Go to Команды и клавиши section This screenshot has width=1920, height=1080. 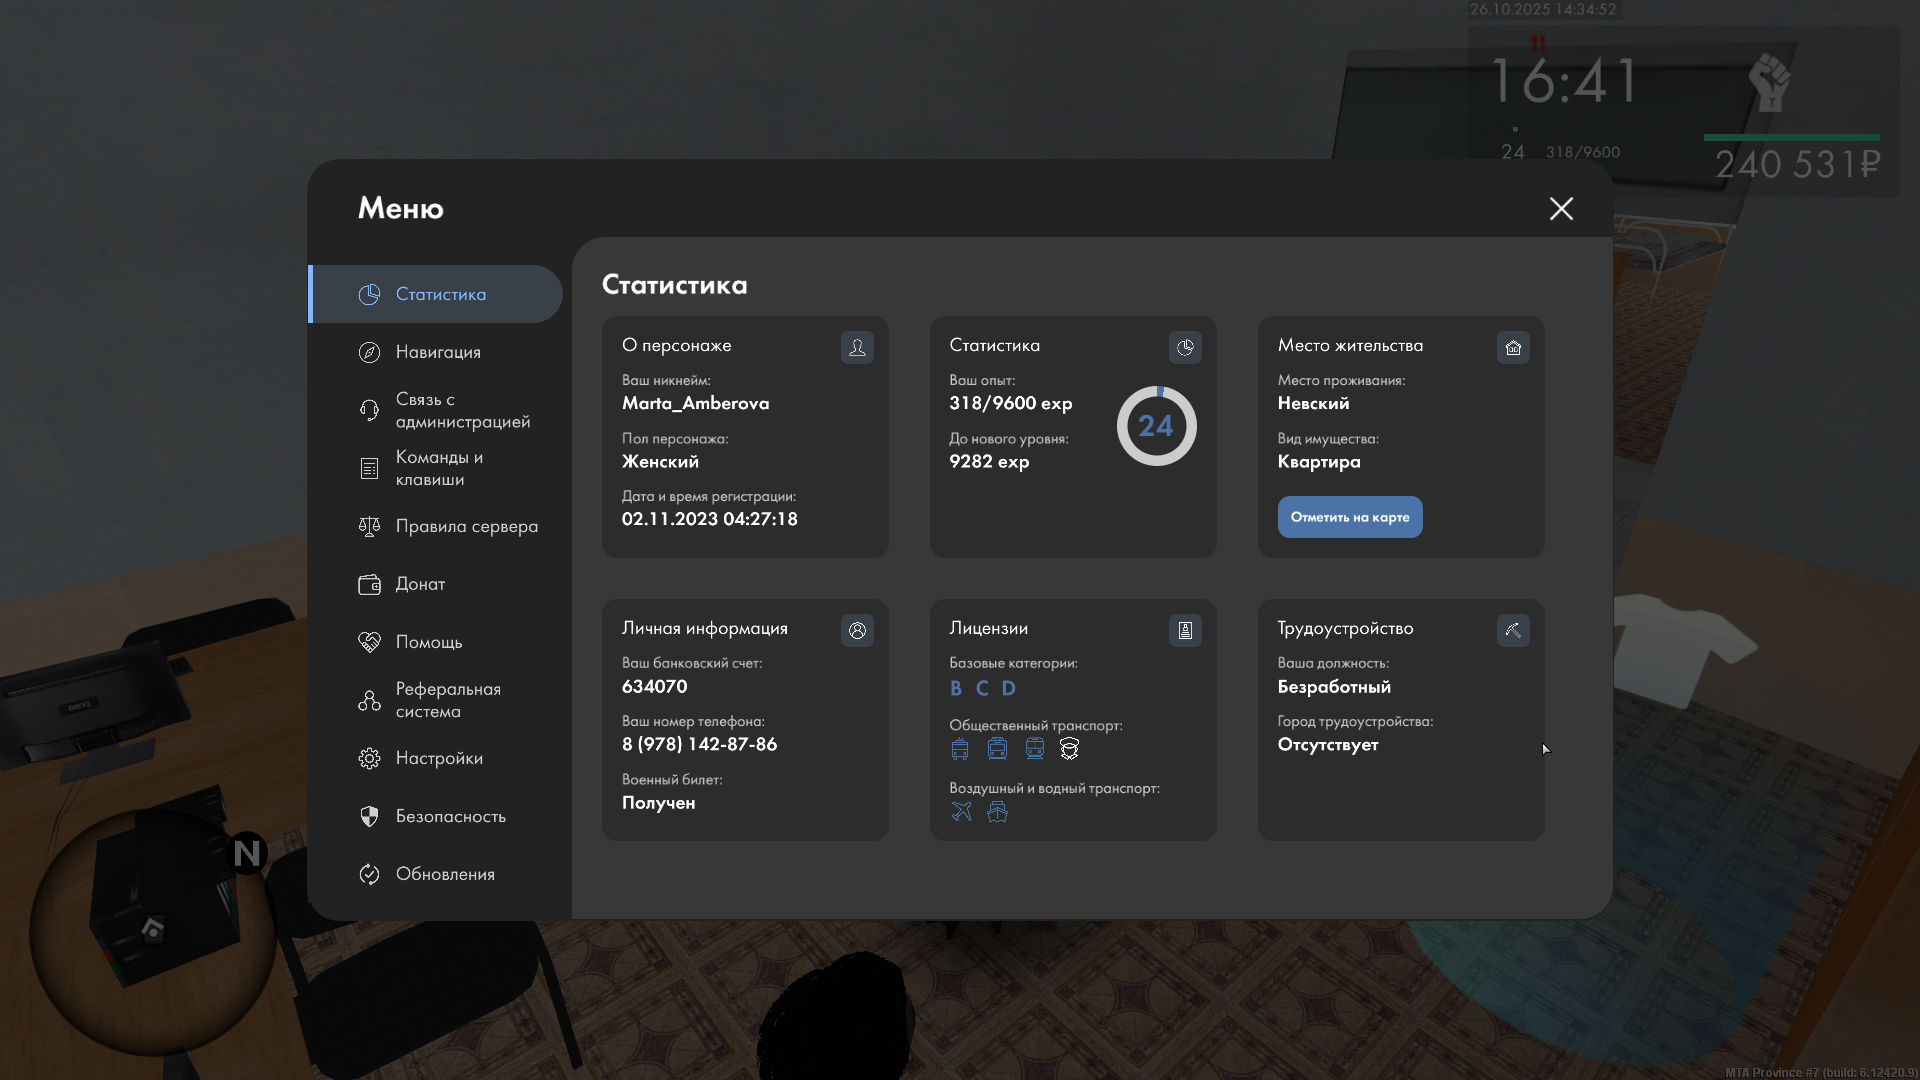[x=437, y=468]
